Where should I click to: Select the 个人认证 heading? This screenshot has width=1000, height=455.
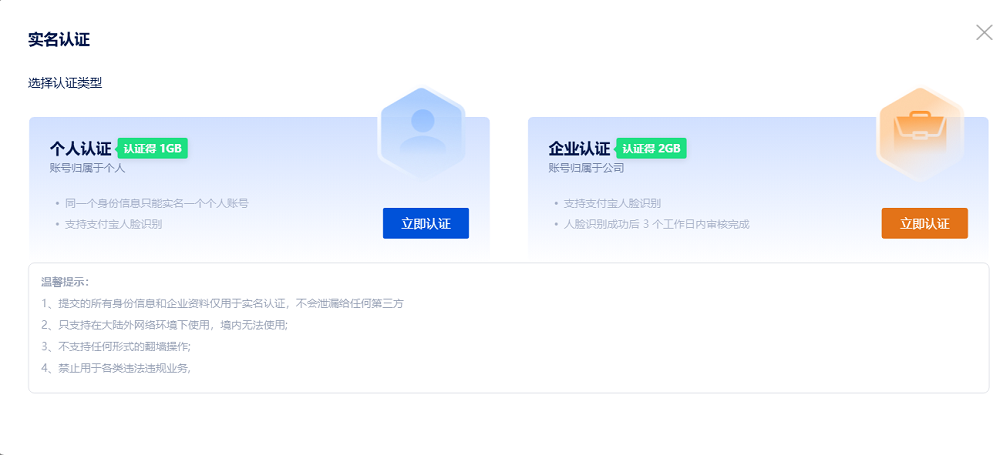click(x=81, y=149)
